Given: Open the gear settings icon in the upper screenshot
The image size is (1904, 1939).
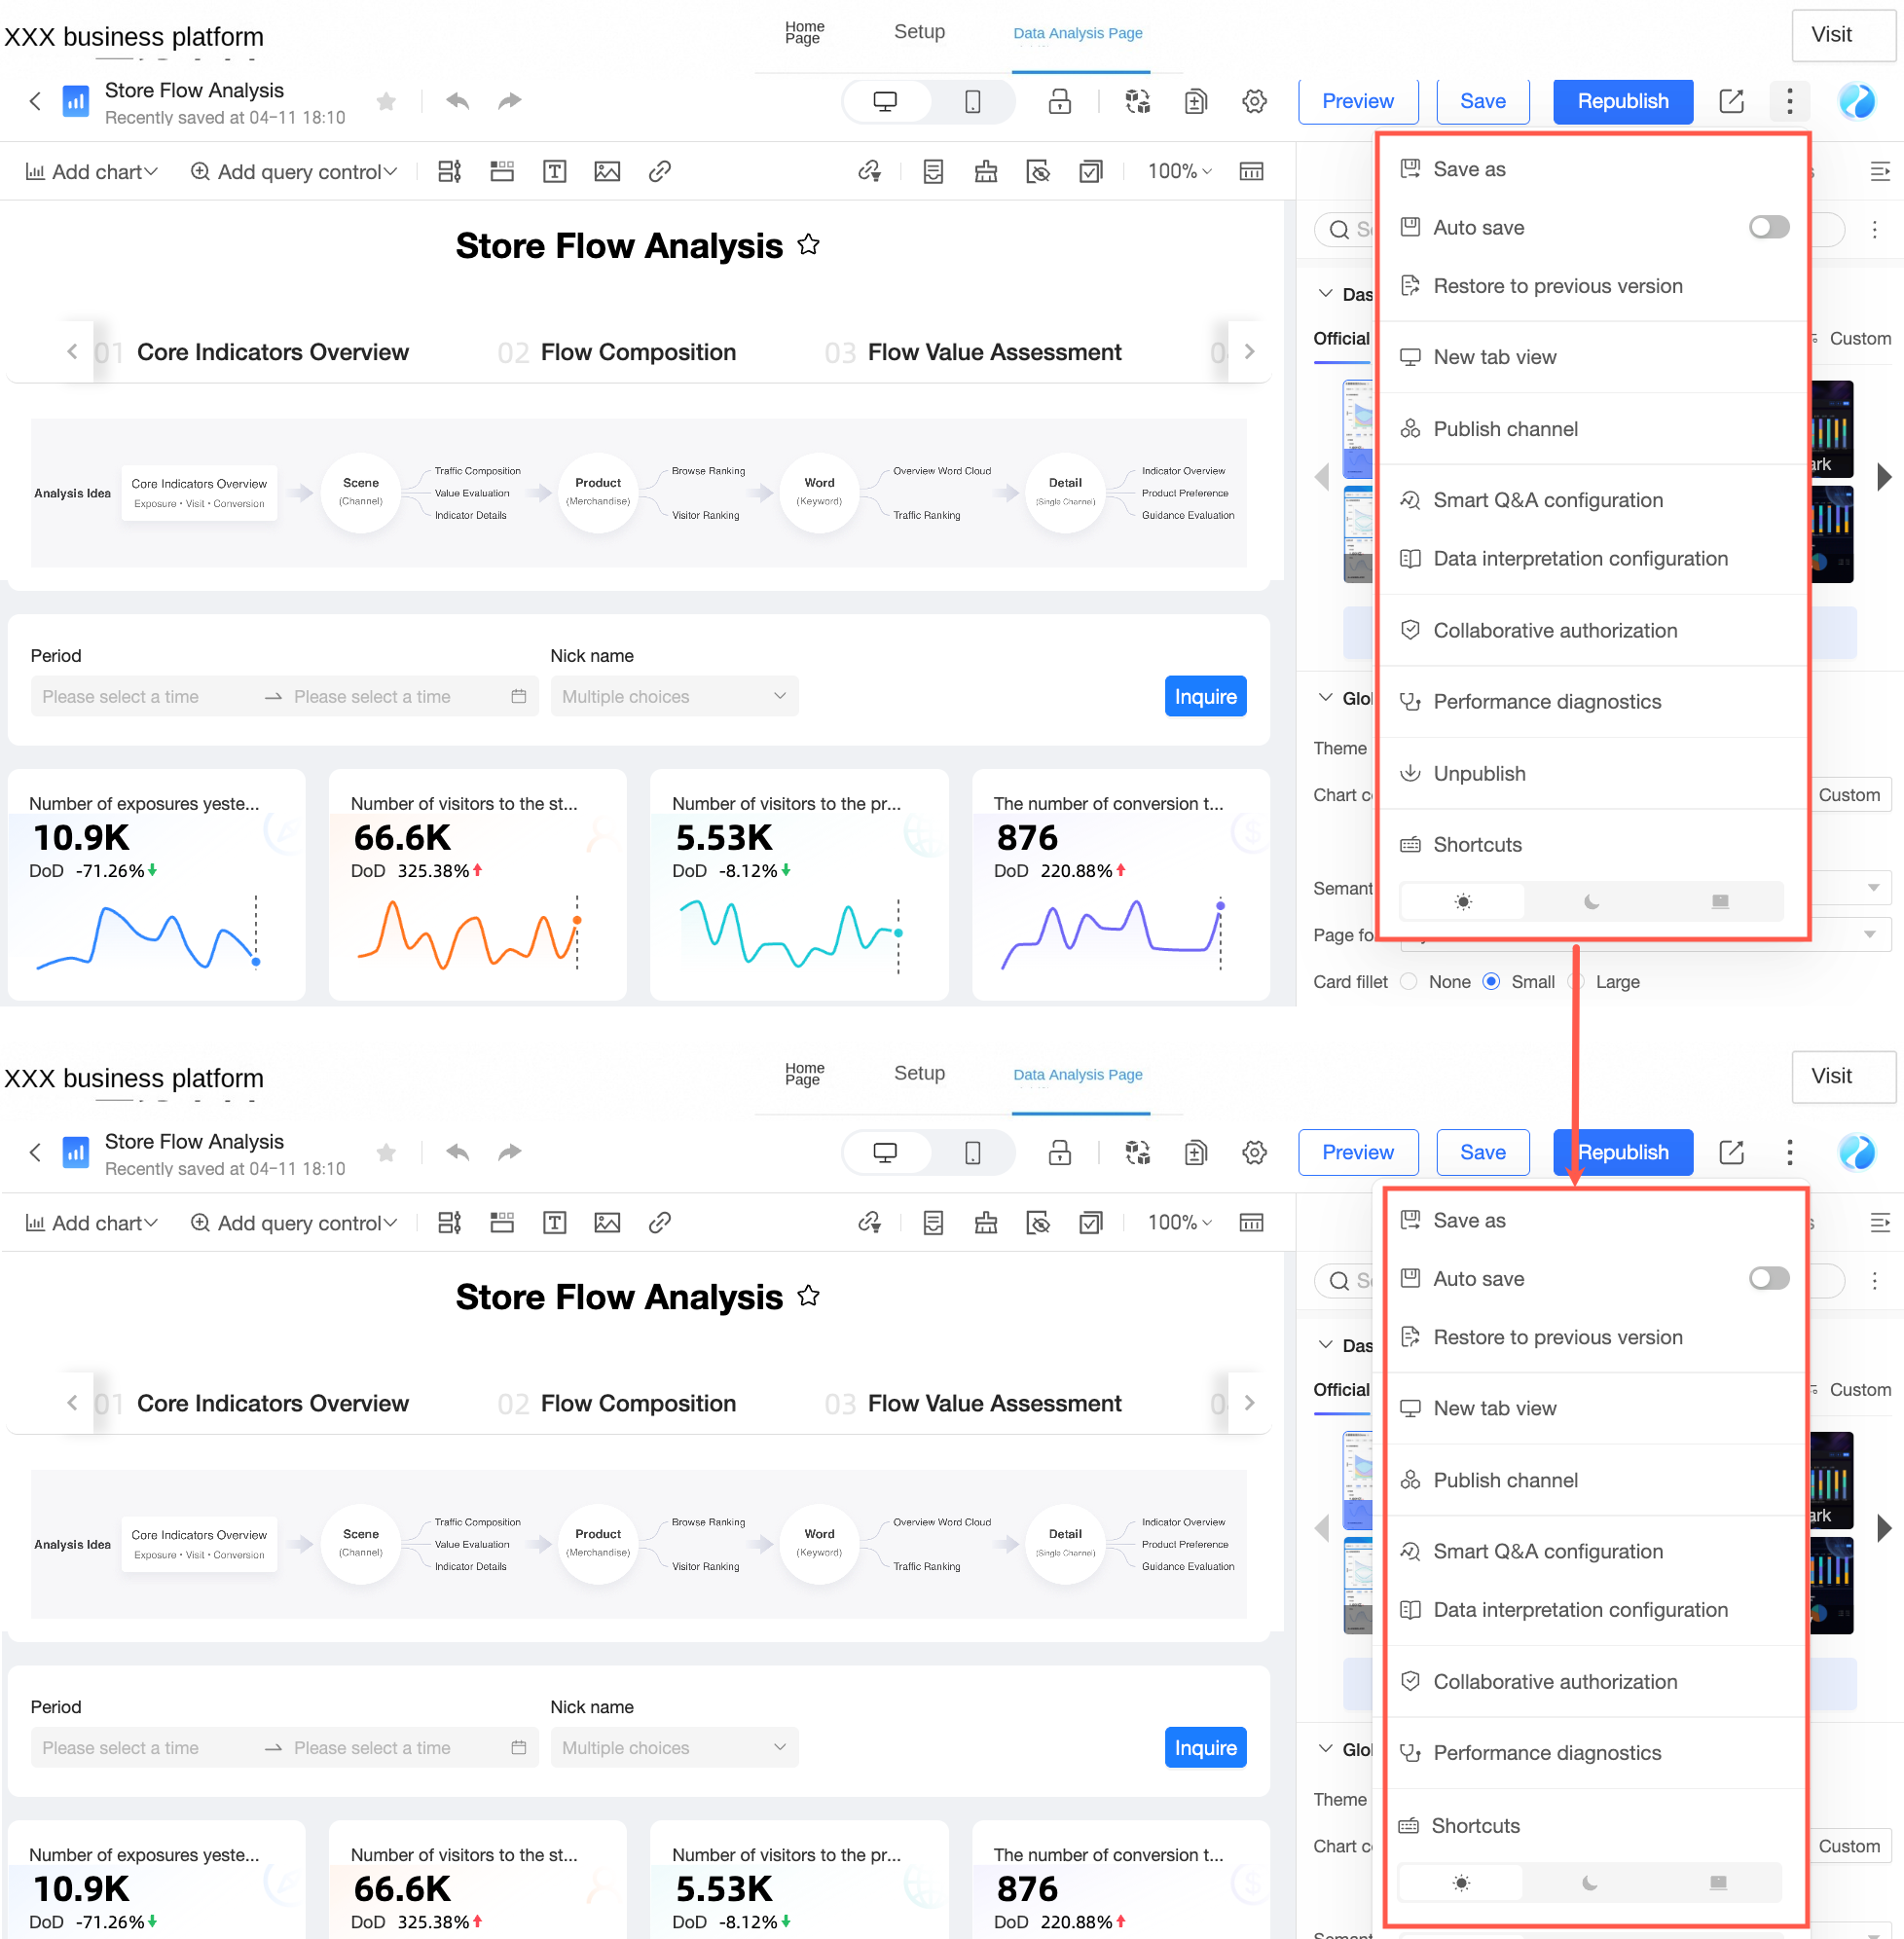Looking at the screenshot, I should [1254, 101].
